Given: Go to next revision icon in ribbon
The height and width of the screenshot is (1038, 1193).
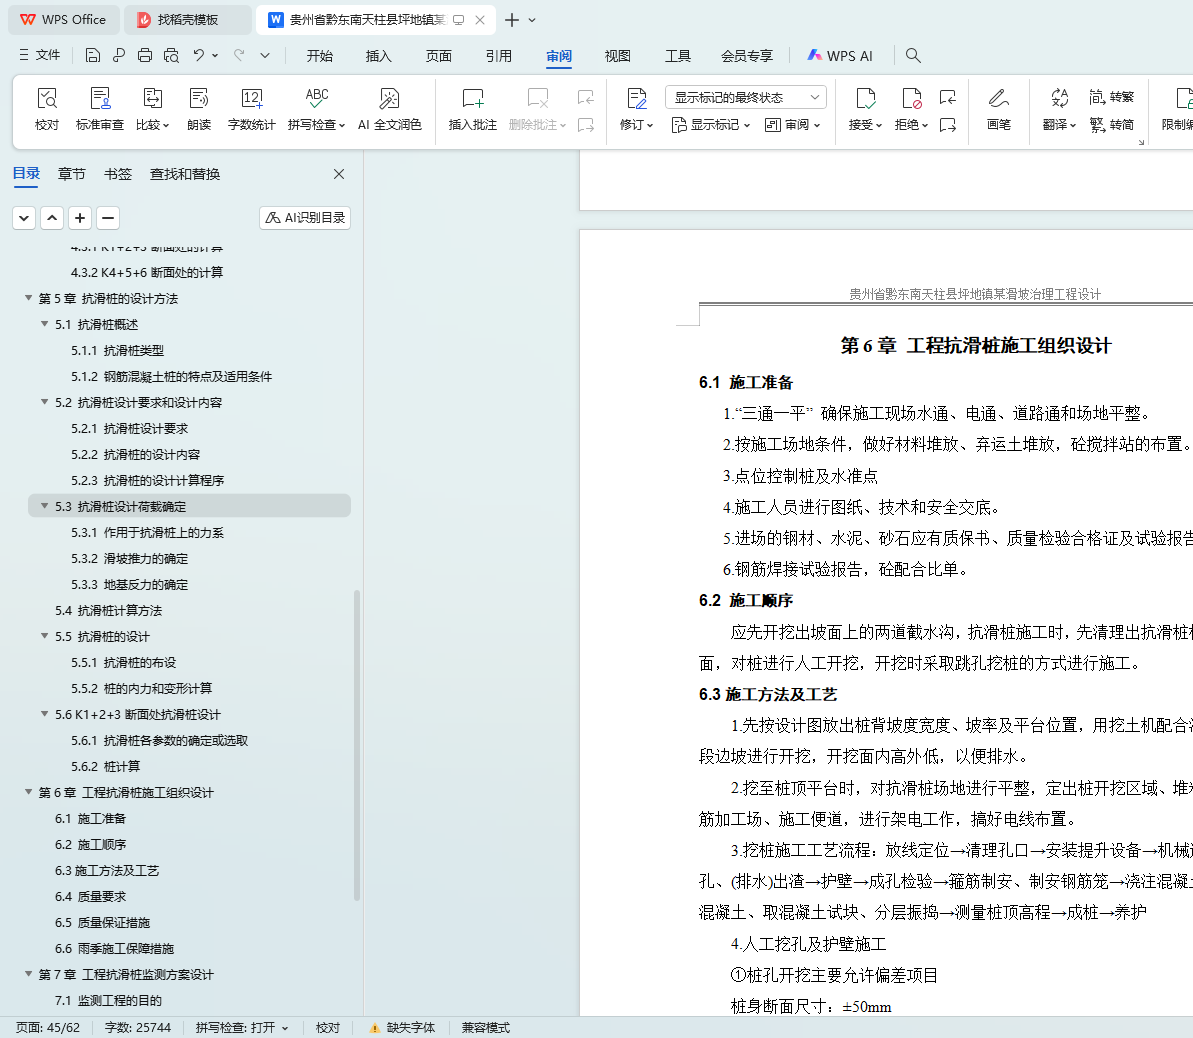Looking at the screenshot, I should click(x=947, y=125).
